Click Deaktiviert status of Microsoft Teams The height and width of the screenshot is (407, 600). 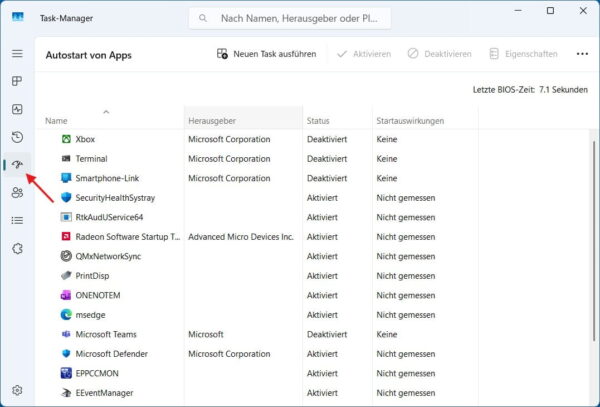tap(327, 334)
